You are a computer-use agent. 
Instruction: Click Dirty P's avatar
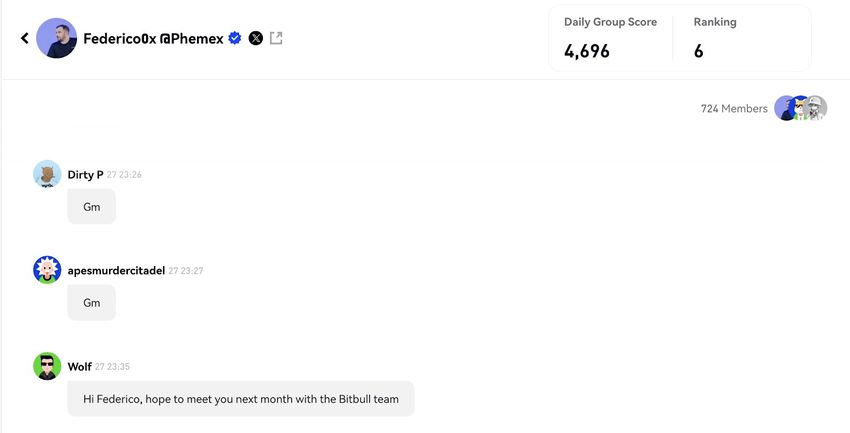coord(47,174)
